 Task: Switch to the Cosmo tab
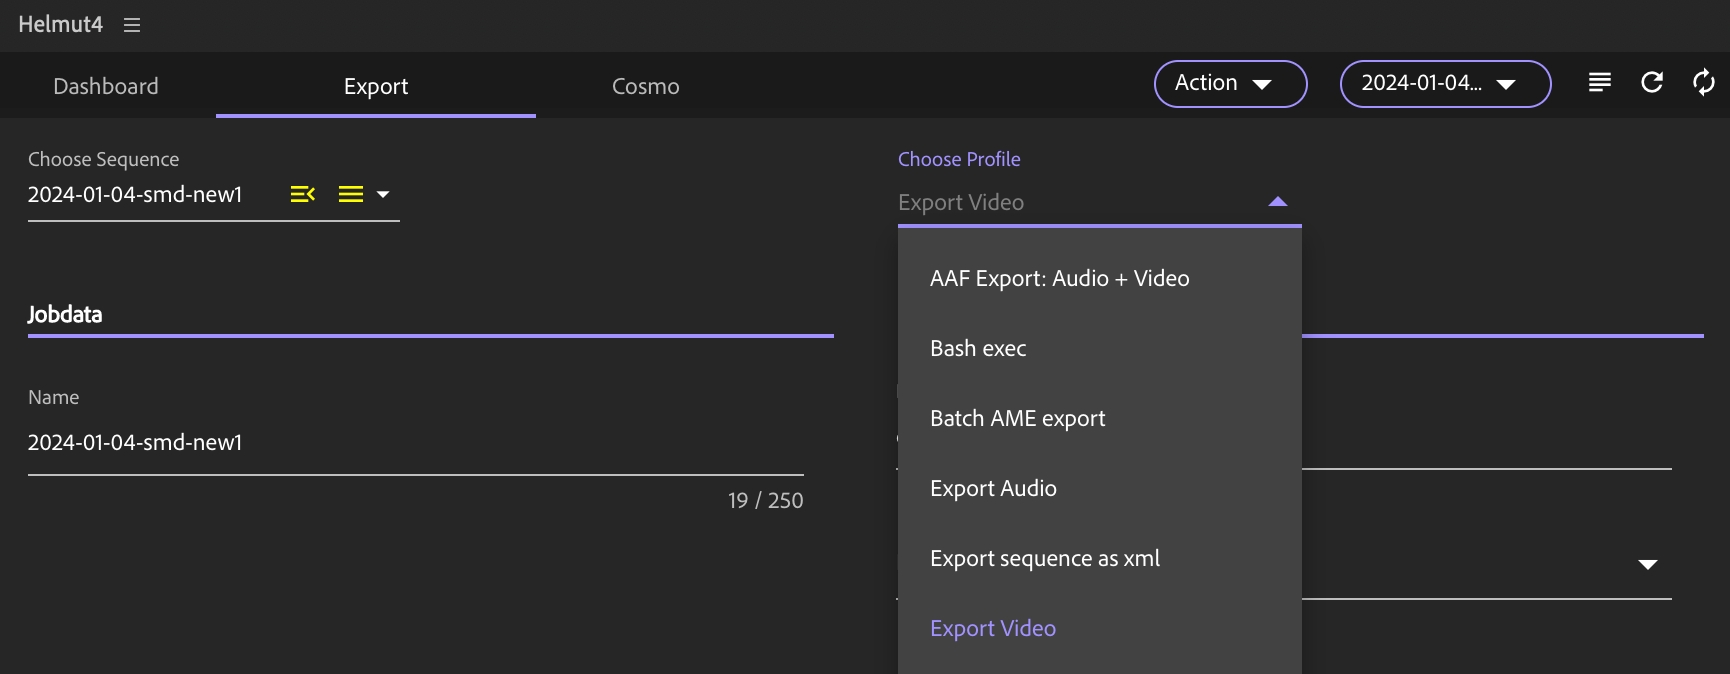[645, 87]
